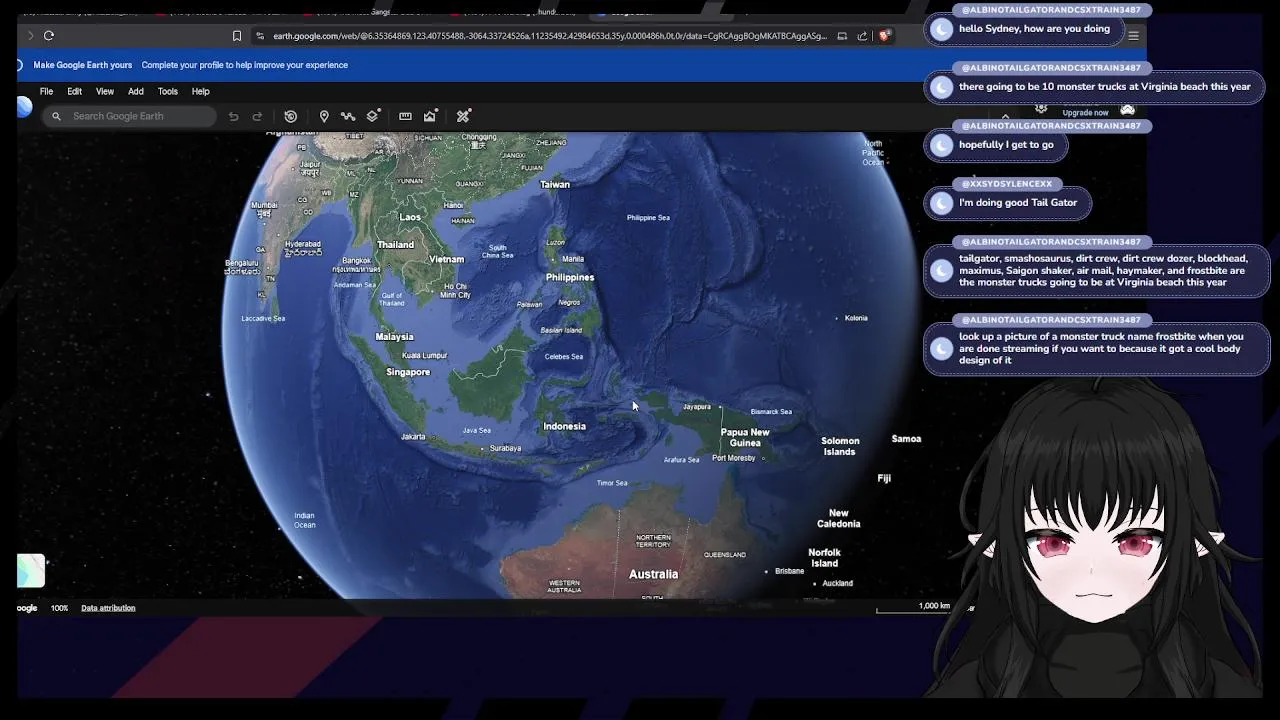Open the browser hamburger menu
Image resolution: width=1280 pixels, height=720 pixels.
pos(1133,36)
